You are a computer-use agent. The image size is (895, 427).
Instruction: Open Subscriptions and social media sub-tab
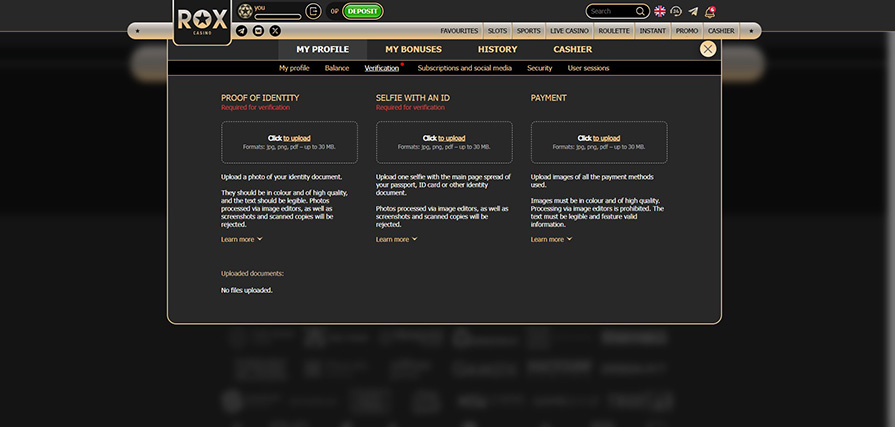click(465, 68)
